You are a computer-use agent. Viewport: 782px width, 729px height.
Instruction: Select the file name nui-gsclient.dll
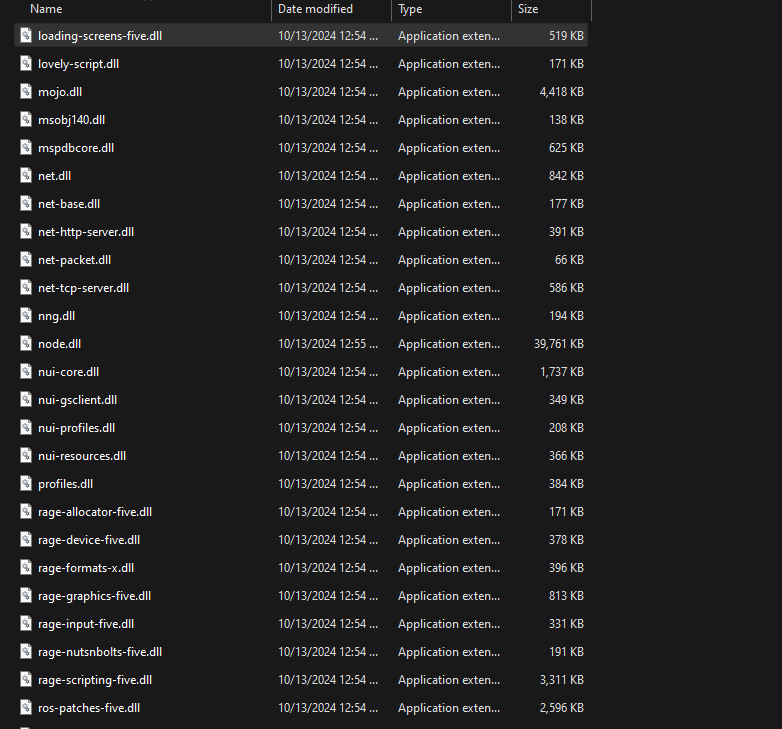click(77, 400)
